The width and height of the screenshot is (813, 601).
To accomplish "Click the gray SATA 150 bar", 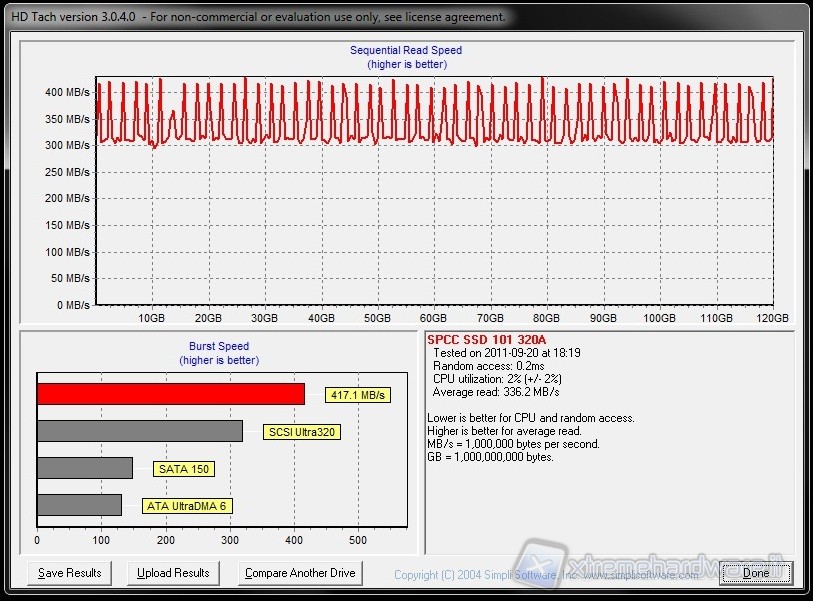I will 85,468.
